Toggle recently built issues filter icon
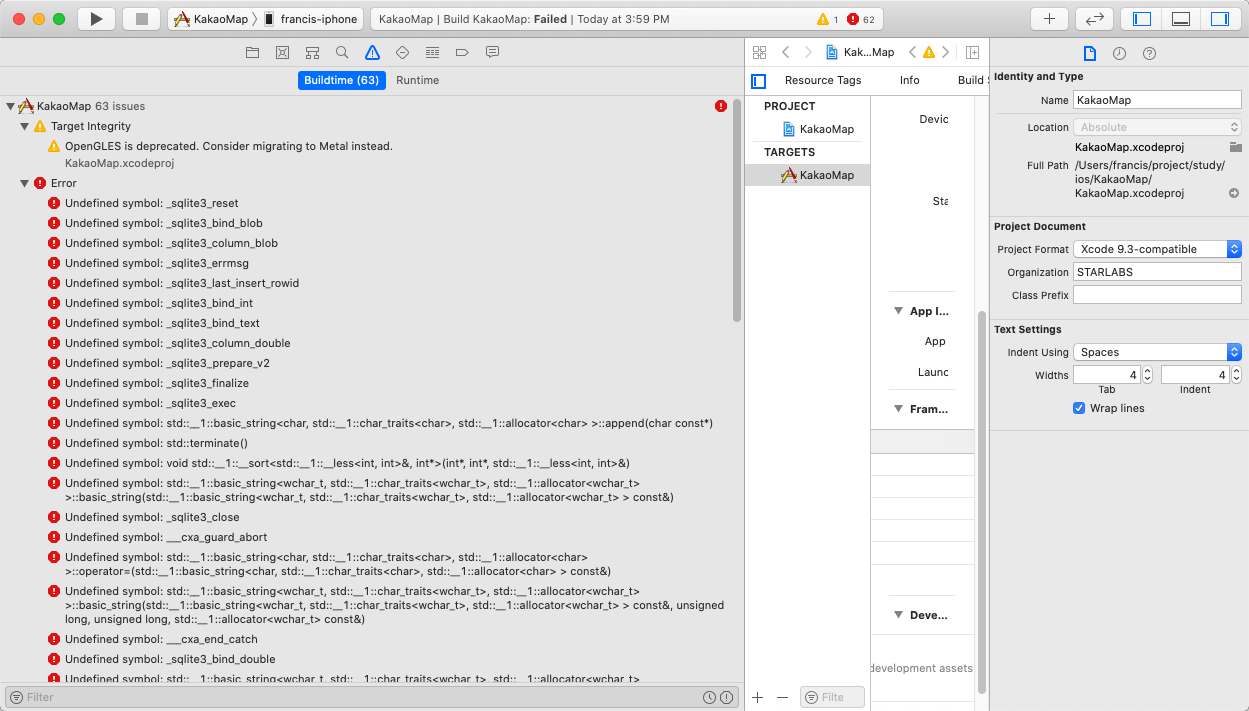 [x=709, y=697]
